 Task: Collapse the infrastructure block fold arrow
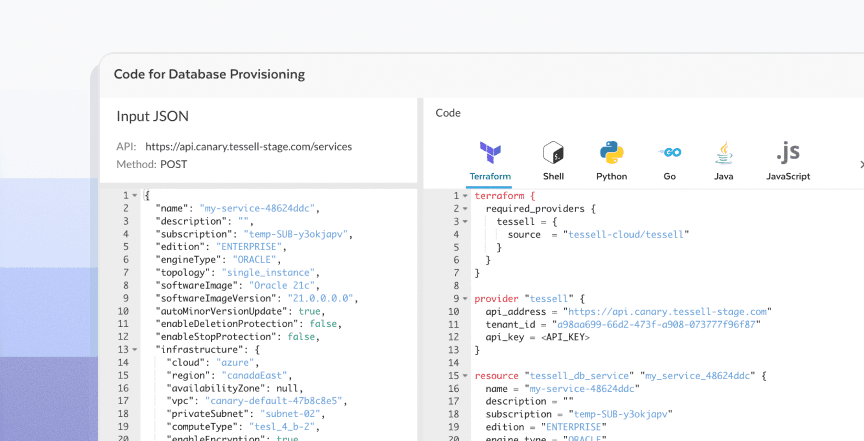pyautogui.click(x=134, y=349)
